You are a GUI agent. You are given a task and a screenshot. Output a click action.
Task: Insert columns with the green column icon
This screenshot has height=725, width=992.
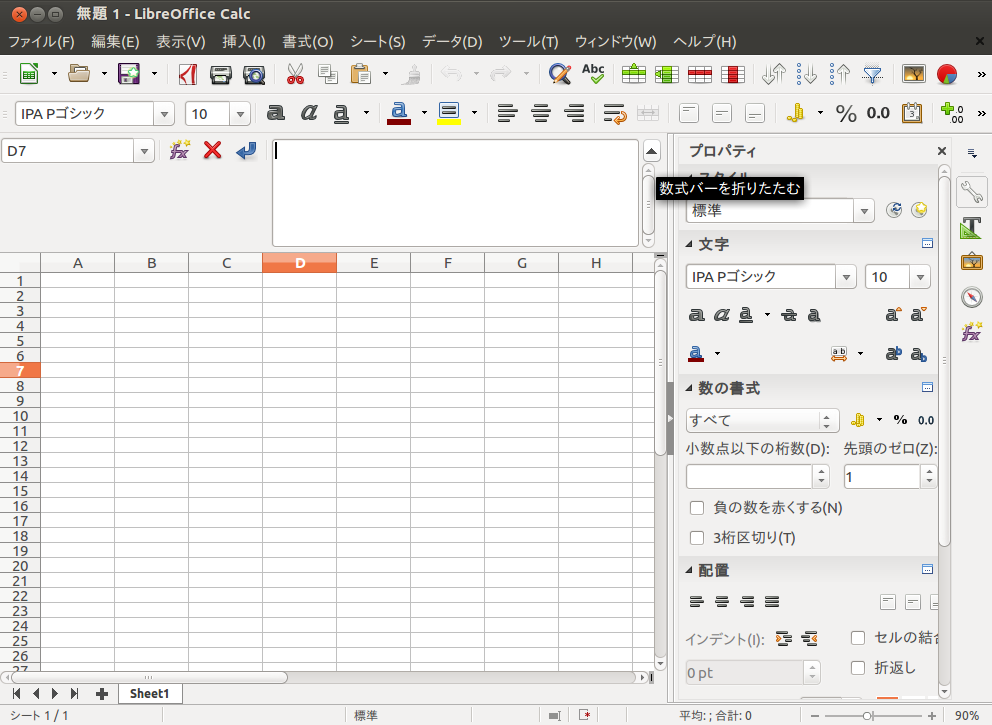(x=667, y=75)
